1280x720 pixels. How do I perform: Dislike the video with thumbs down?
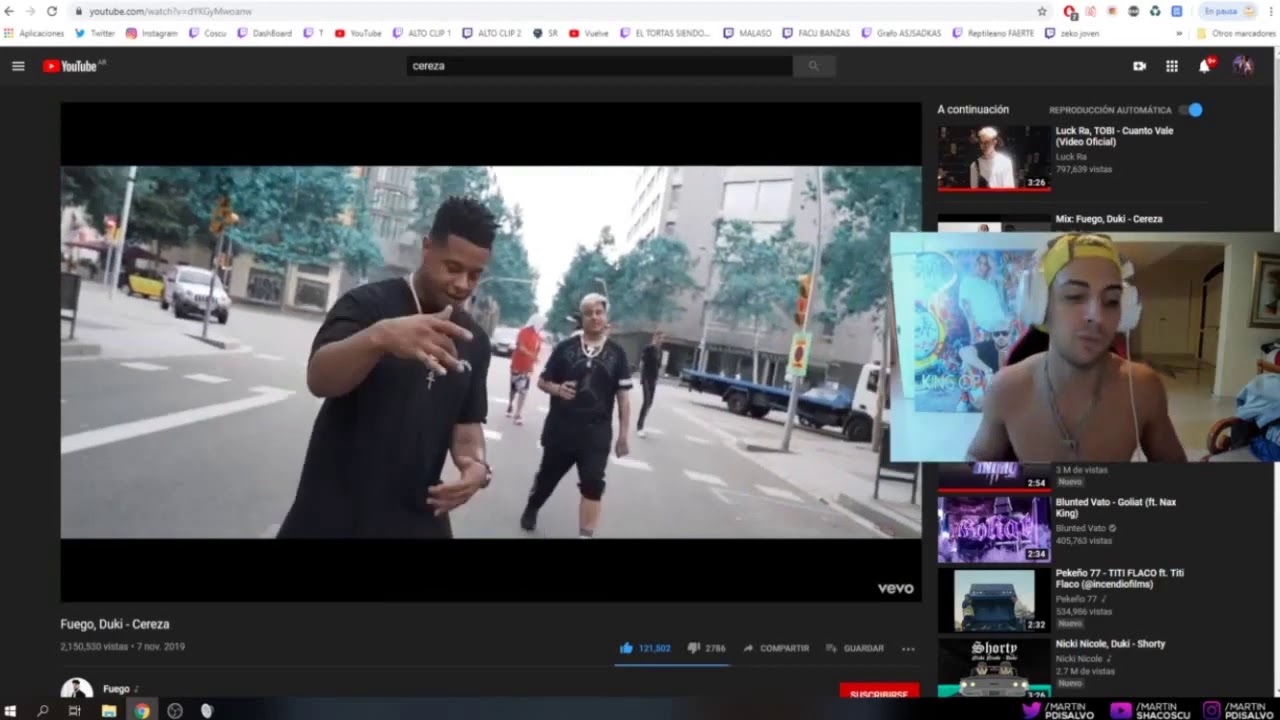tap(693, 648)
